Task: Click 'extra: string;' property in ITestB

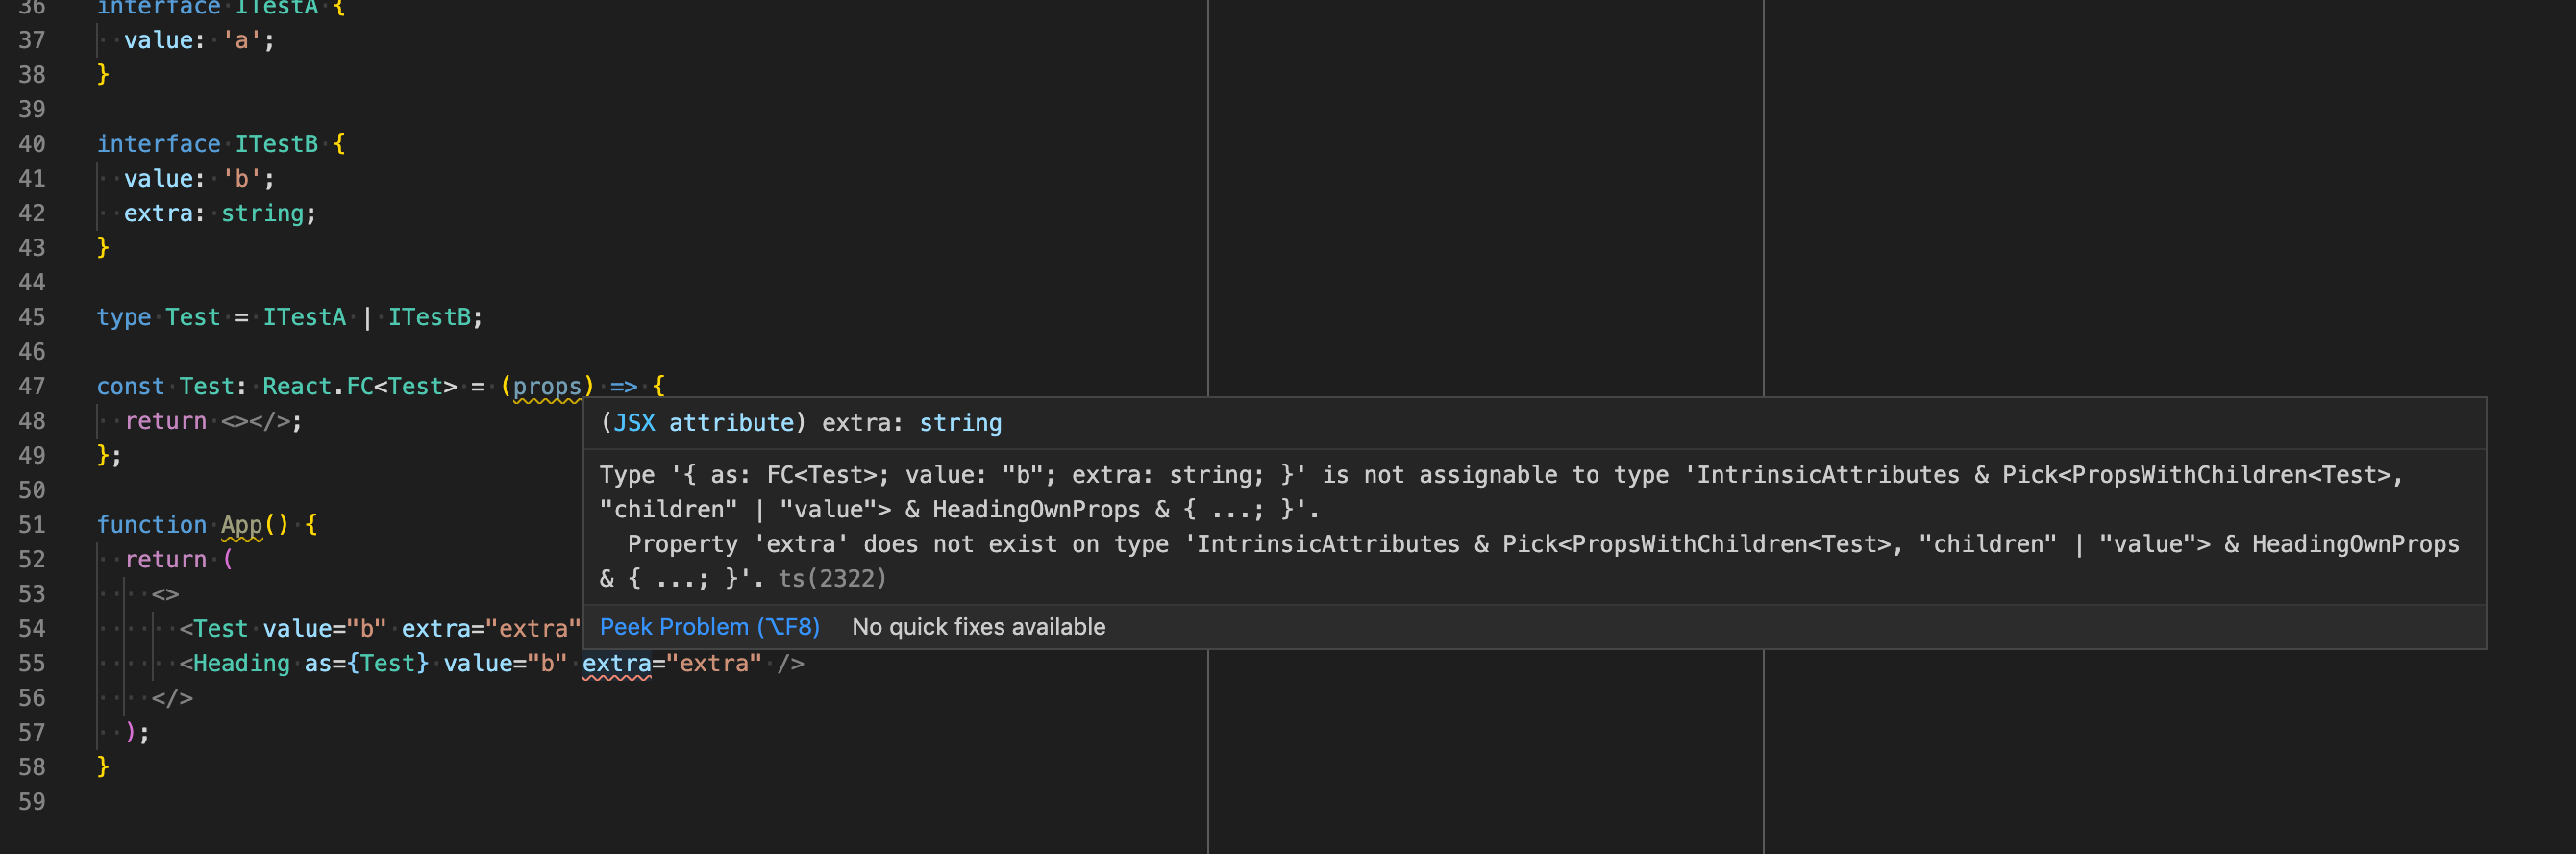Action: [219, 213]
